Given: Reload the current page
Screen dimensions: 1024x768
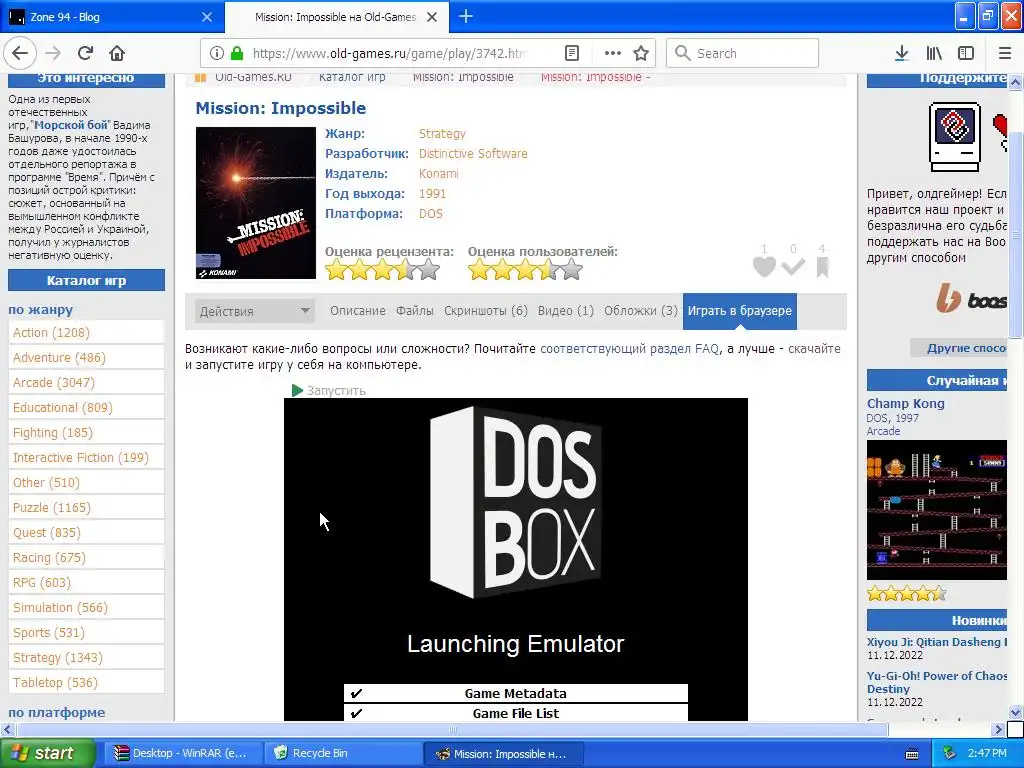Looking at the screenshot, I should click(x=86, y=53).
